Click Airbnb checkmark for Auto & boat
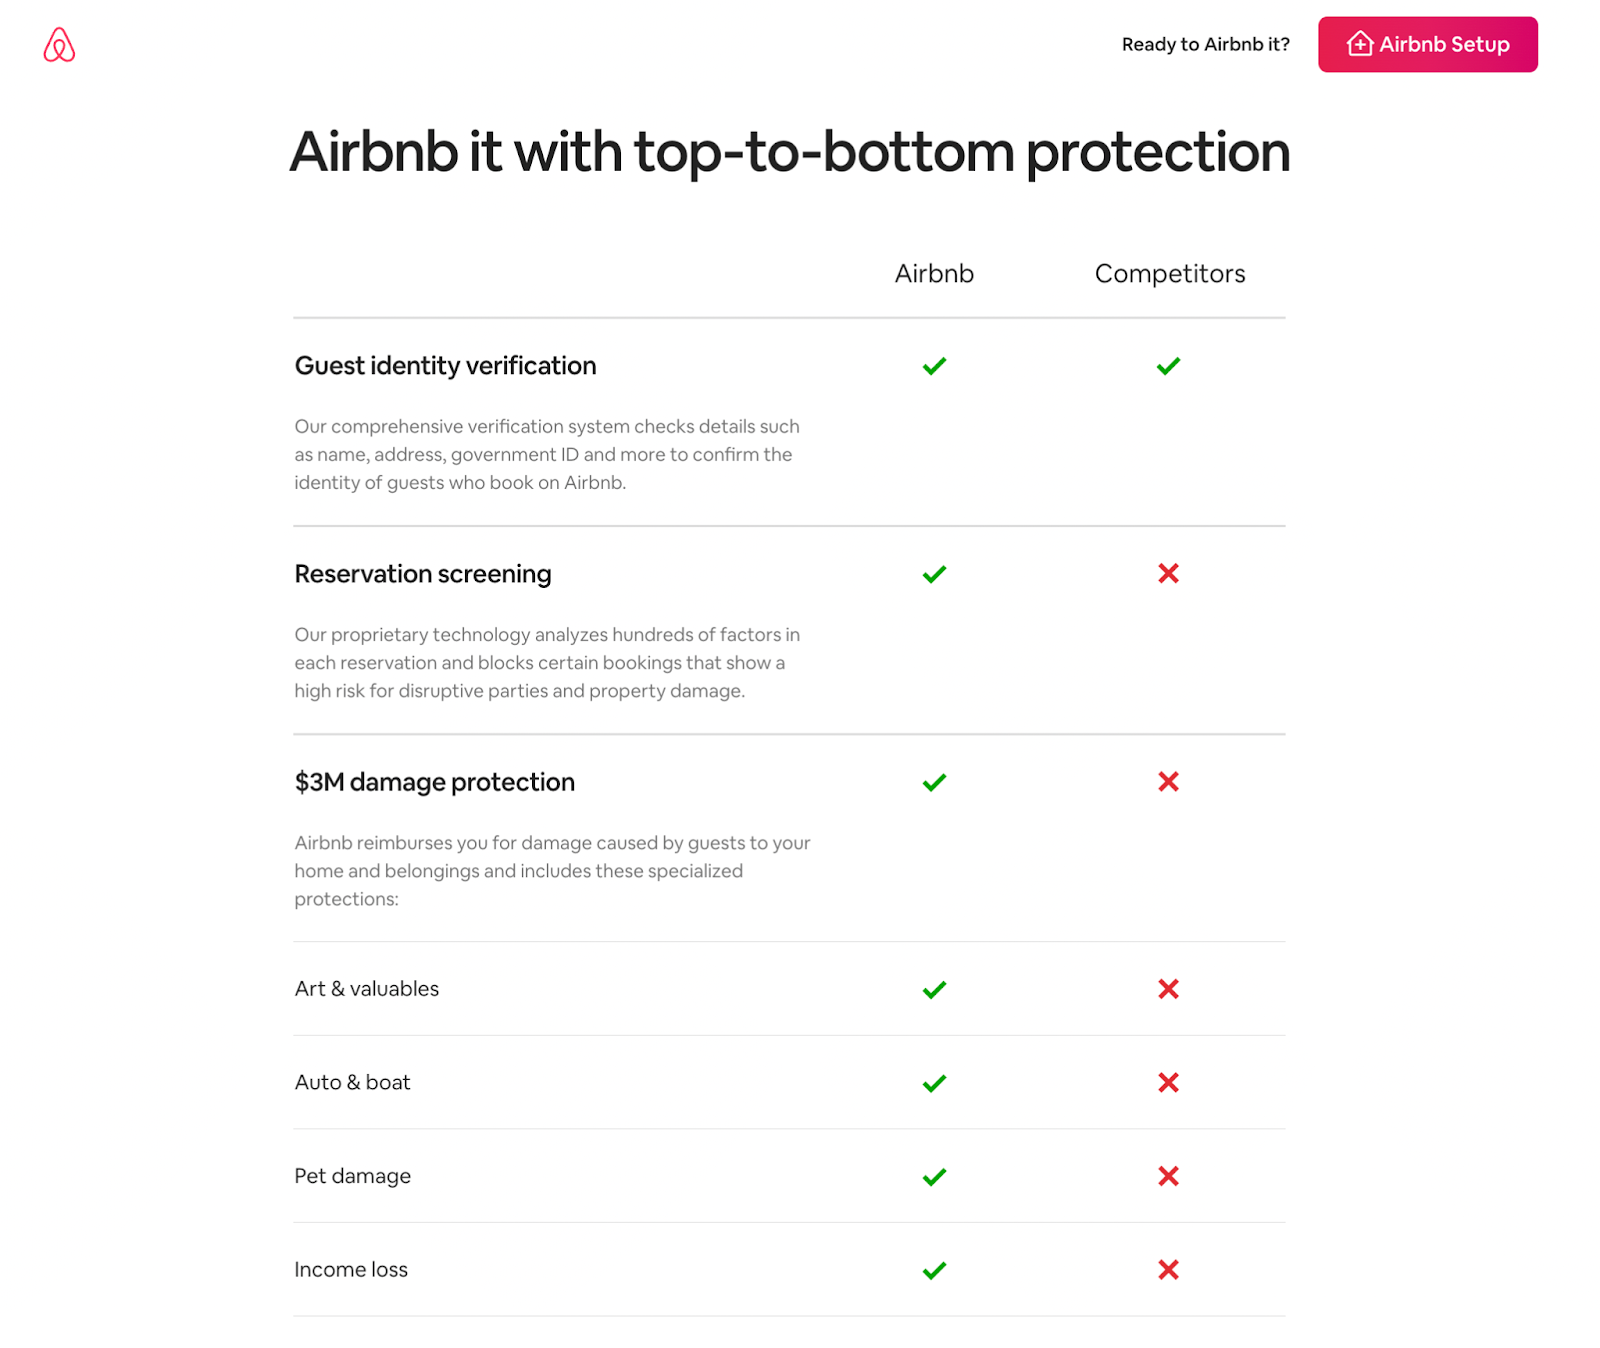The image size is (1600, 1348). [x=934, y=1083]
